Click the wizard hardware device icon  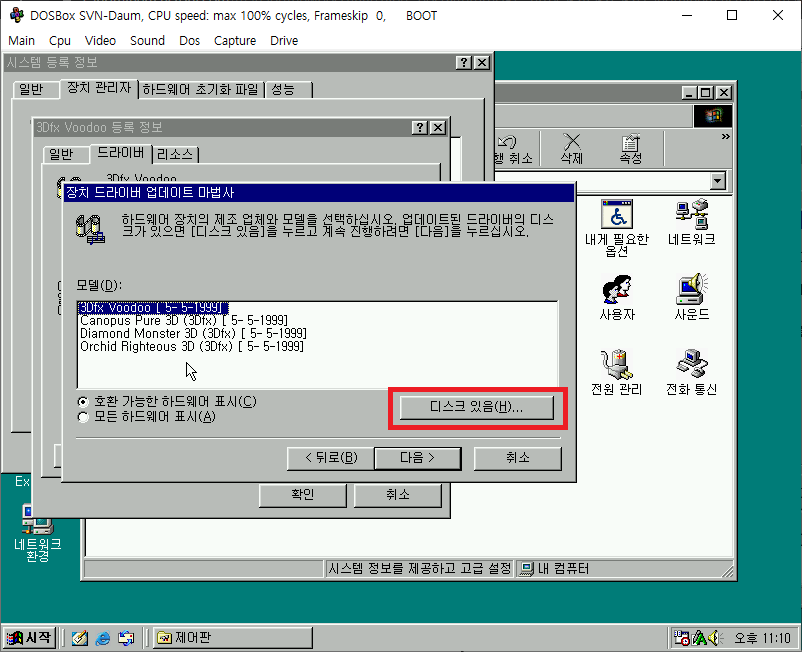tap(90, 229)
